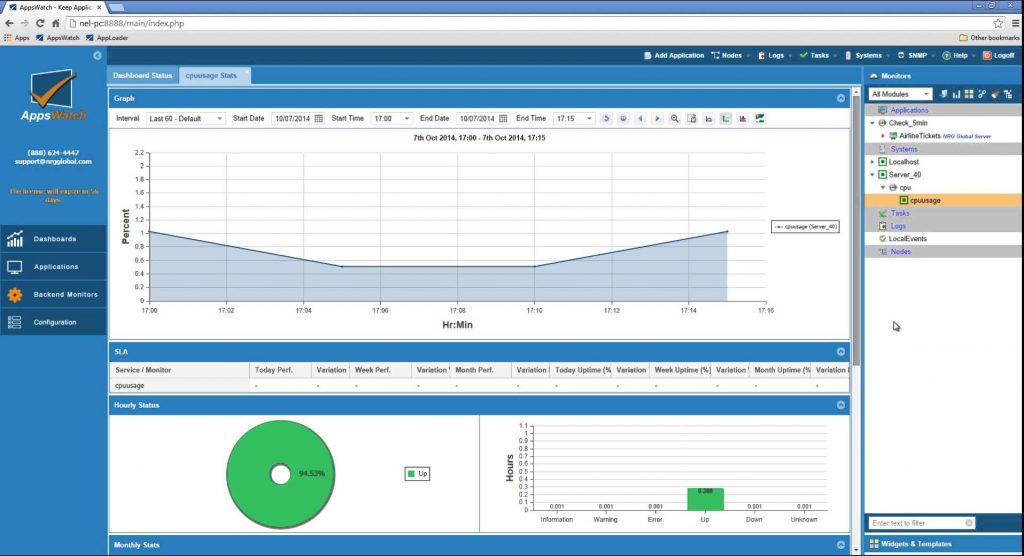This screenshot has height=556, width=1024.
Task: Open the Help menu
Action: (x=959, y=56)
